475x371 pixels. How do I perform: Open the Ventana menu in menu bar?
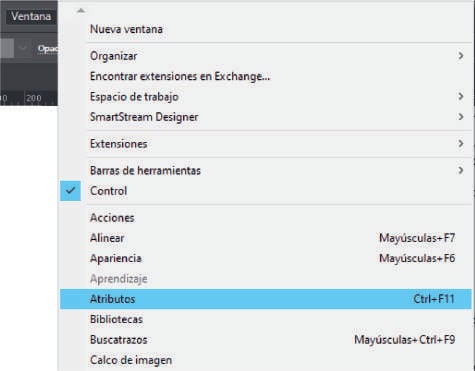coord(31,16)
